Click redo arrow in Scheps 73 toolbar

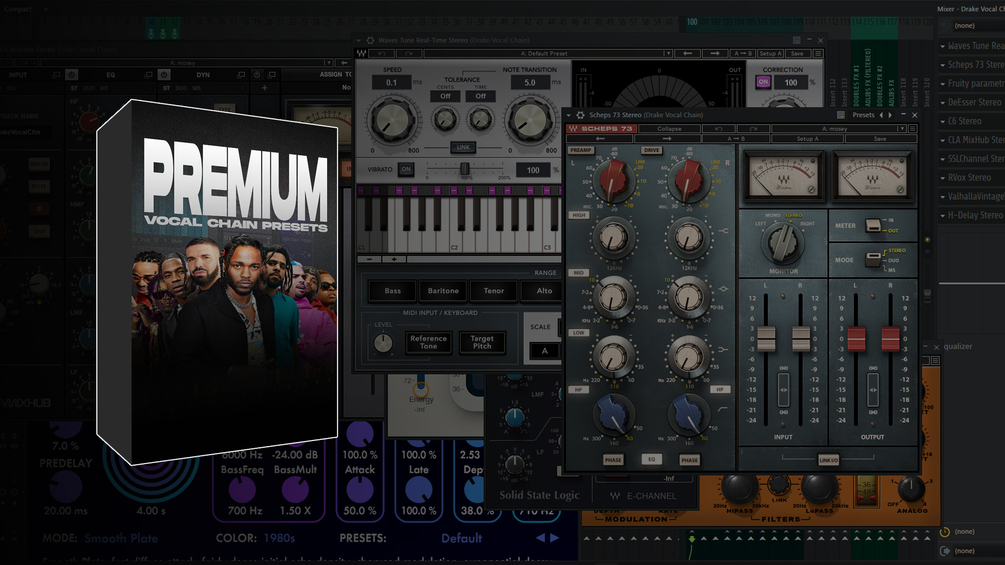tap(753, 129)
